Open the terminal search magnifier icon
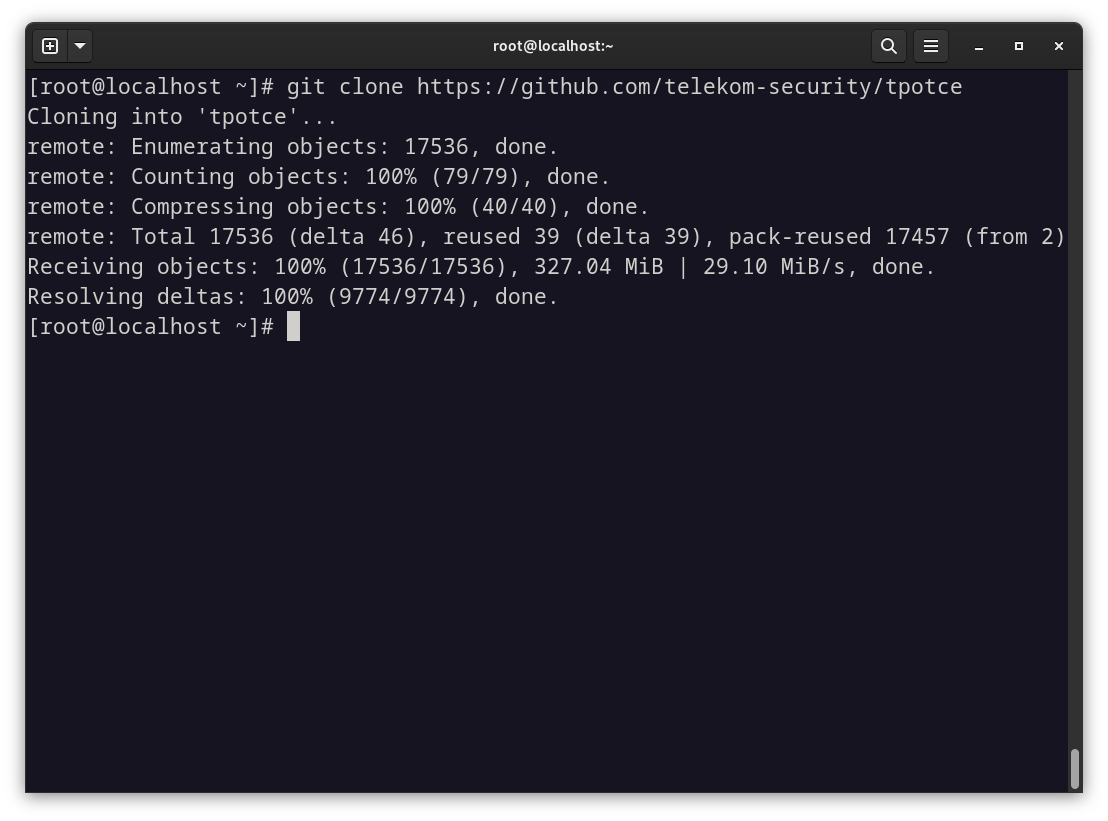Screen dimensions: 1108x821 tap(889, 45)
